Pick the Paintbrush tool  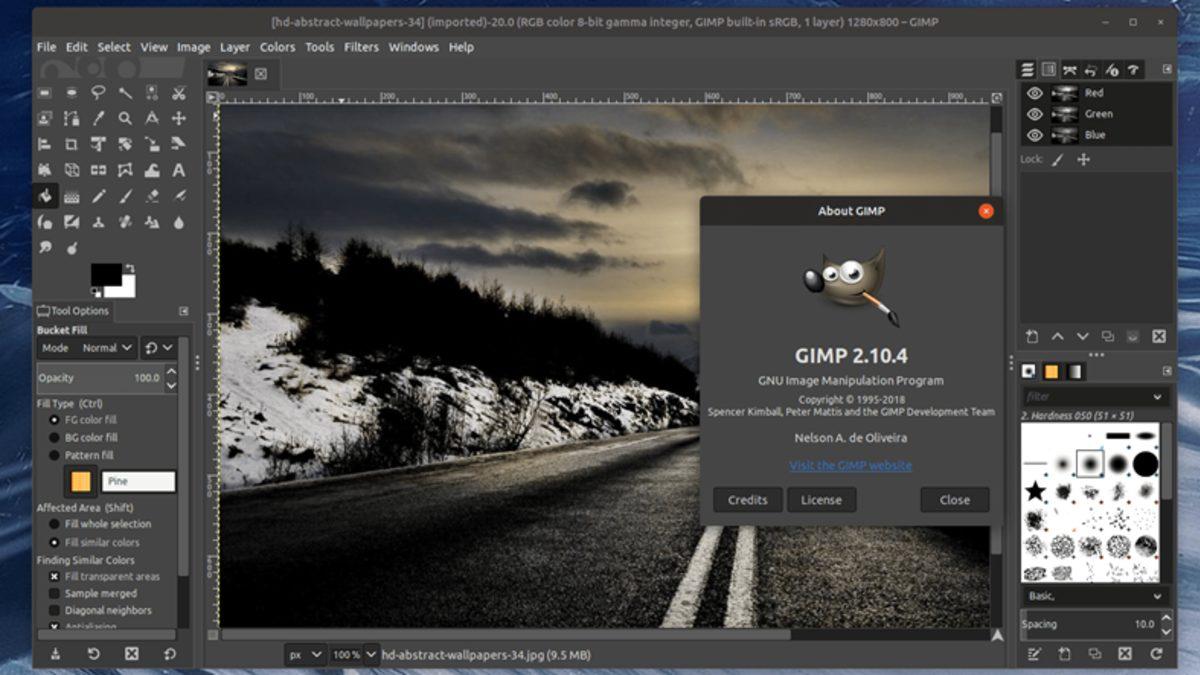tap(127, 196)
